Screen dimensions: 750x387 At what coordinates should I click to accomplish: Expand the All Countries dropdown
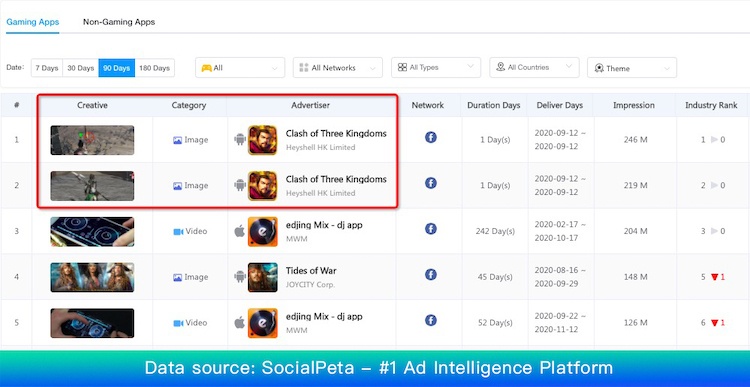(x=534, y=67)
